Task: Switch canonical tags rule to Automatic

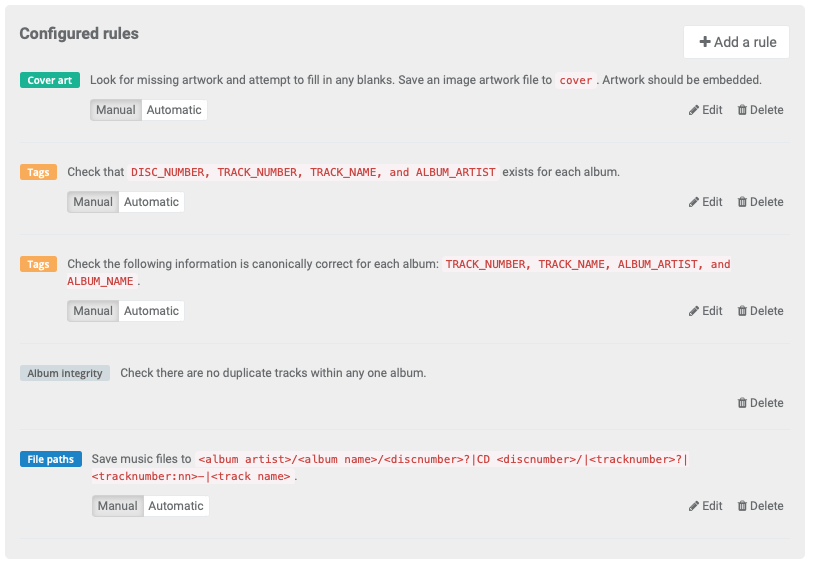Action: pyautogui.click(x=151, y=311)
